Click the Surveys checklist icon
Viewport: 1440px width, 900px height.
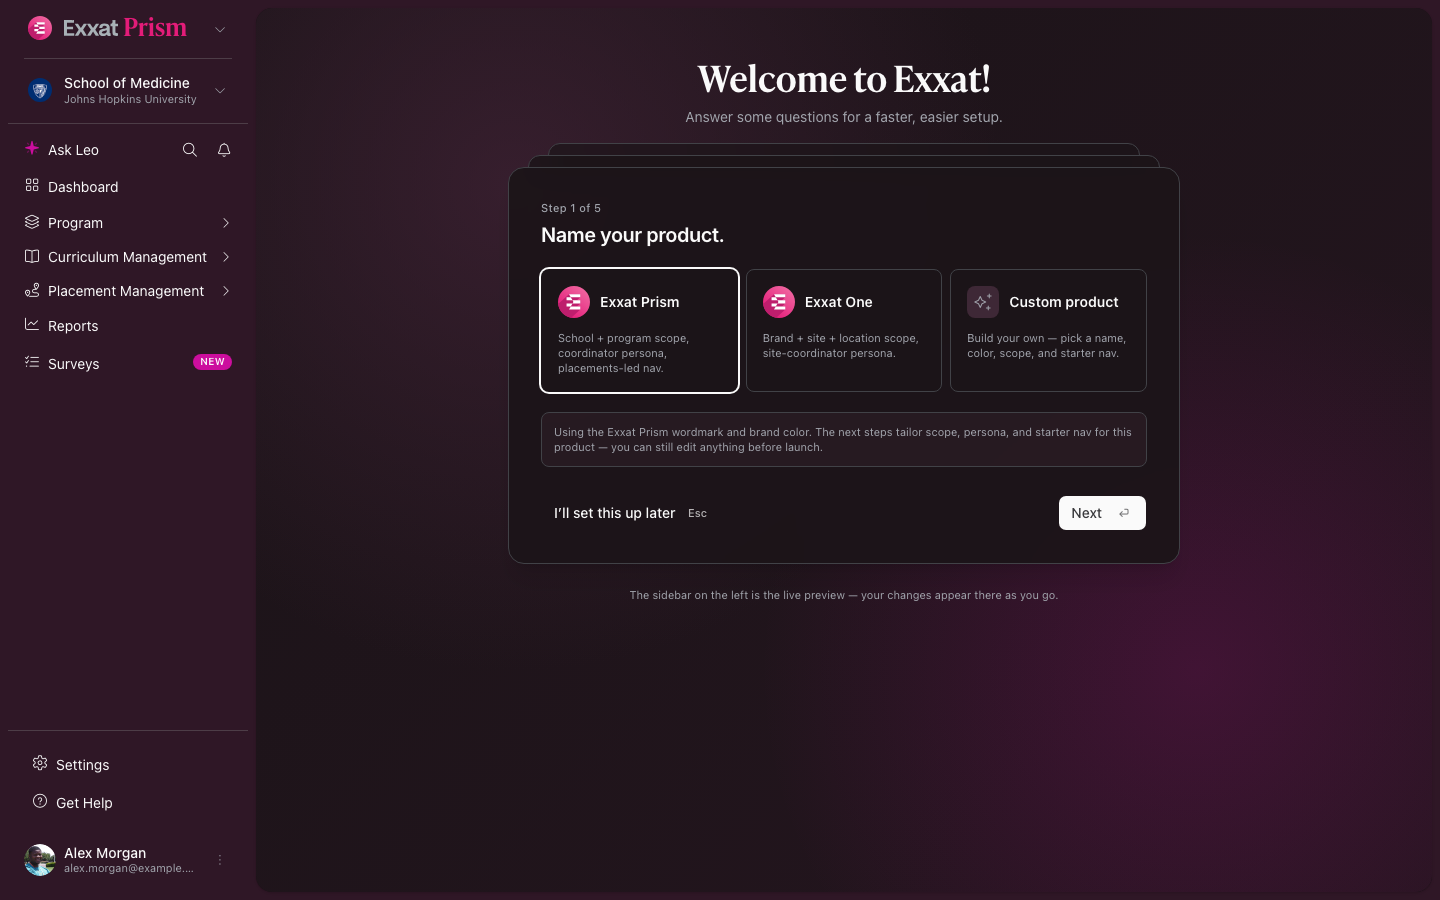[x=32, y=362]
